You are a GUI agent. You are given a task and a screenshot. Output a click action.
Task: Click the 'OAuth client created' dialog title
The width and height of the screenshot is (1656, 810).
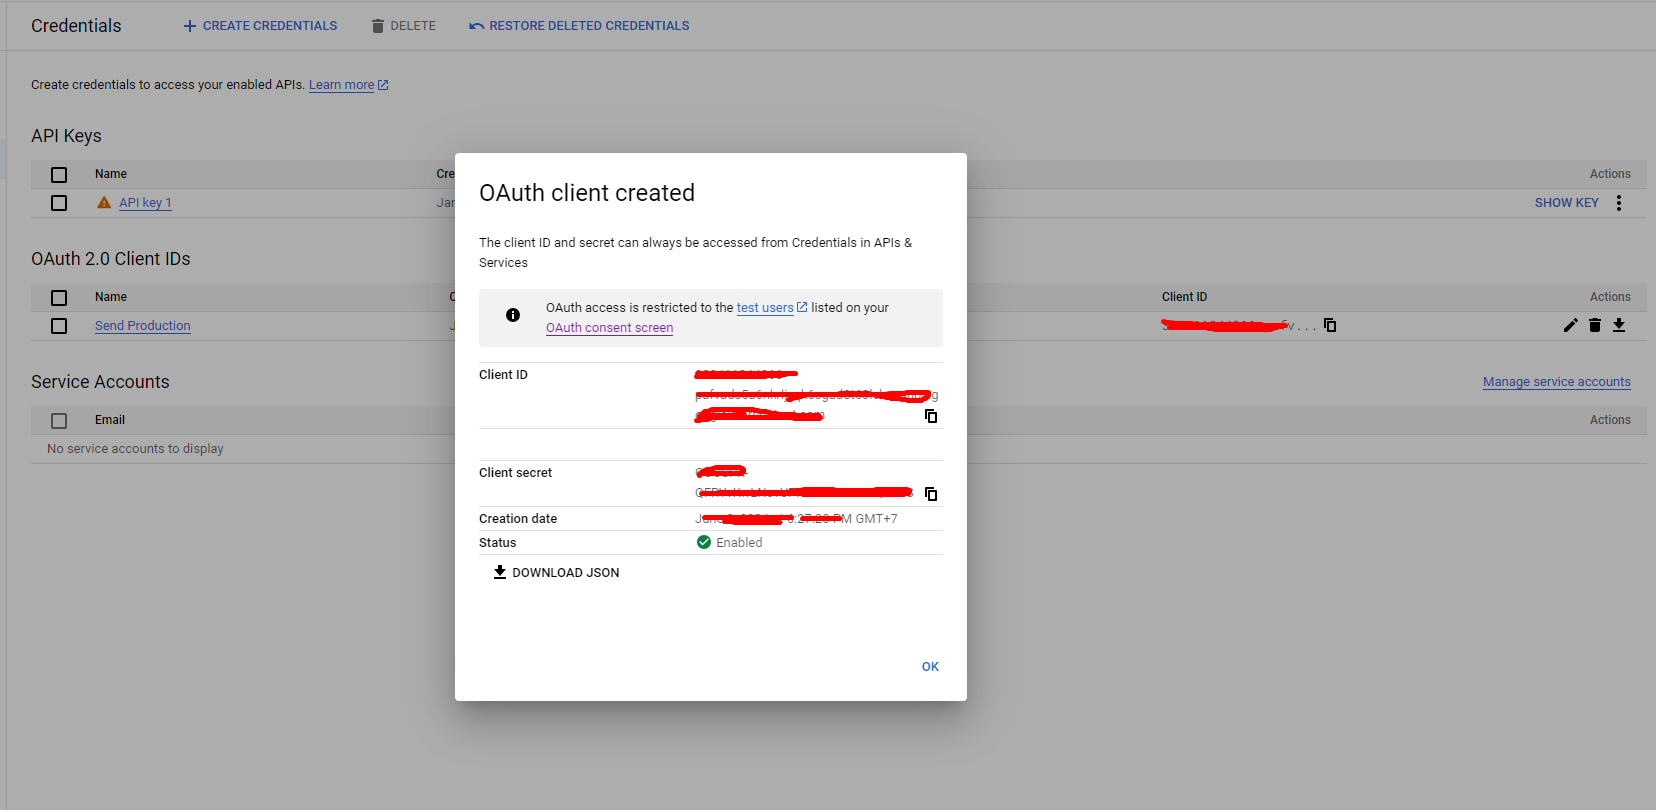tap(587, 193)
